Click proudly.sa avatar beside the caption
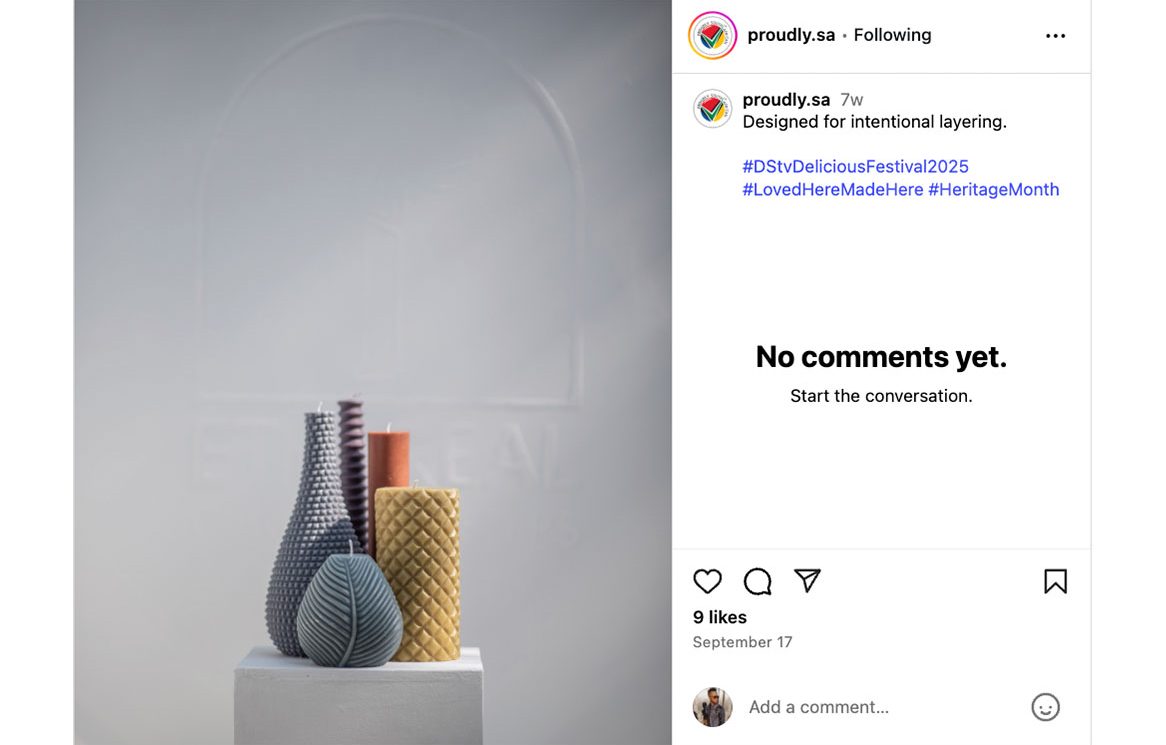Image resolution: width=1166 pixels, height=745 pixels. click(713, 109)
